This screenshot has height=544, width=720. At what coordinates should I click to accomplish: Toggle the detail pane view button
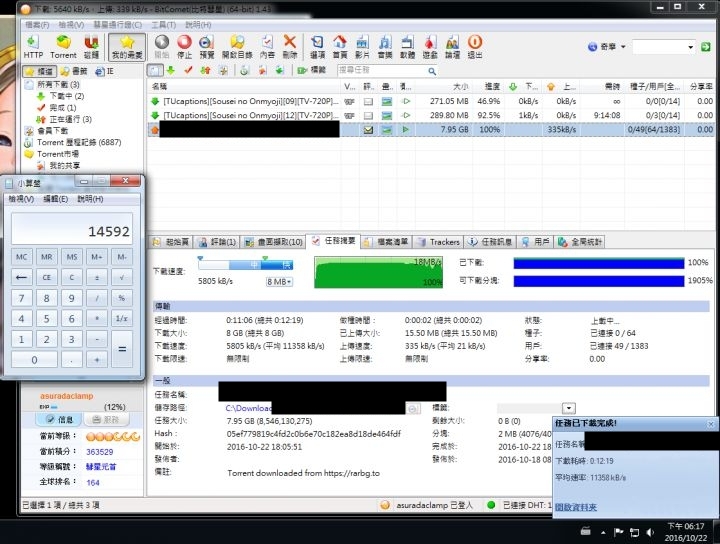click(155, 70)
